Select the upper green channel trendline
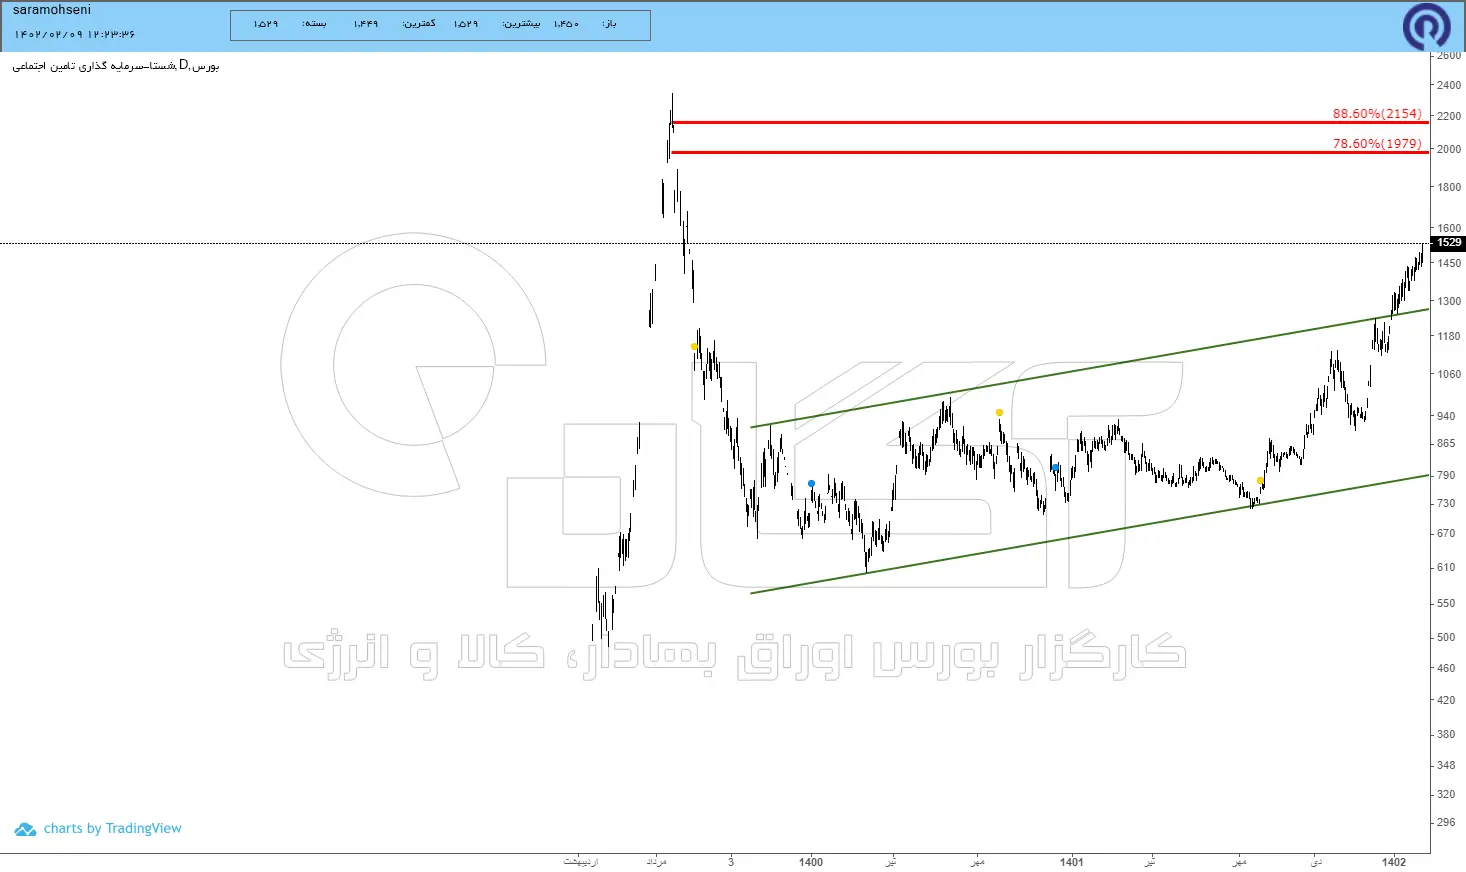This screenshot has width=1466, height=872. pos(1090,368)
